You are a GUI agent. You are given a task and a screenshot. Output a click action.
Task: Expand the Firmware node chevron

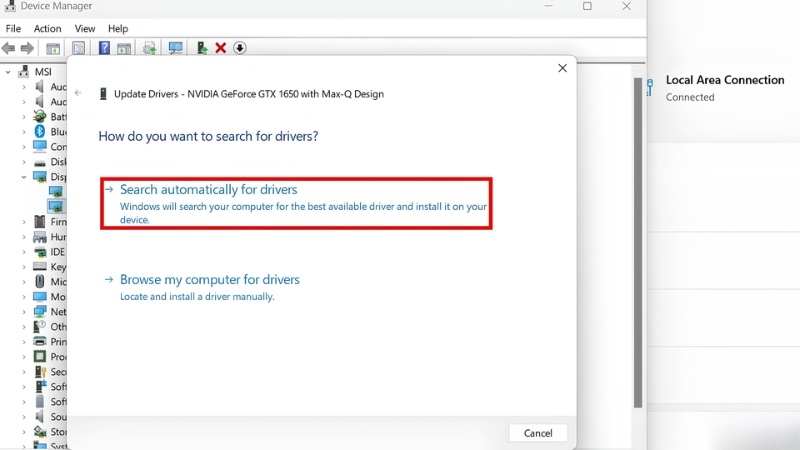coord(23,222)
